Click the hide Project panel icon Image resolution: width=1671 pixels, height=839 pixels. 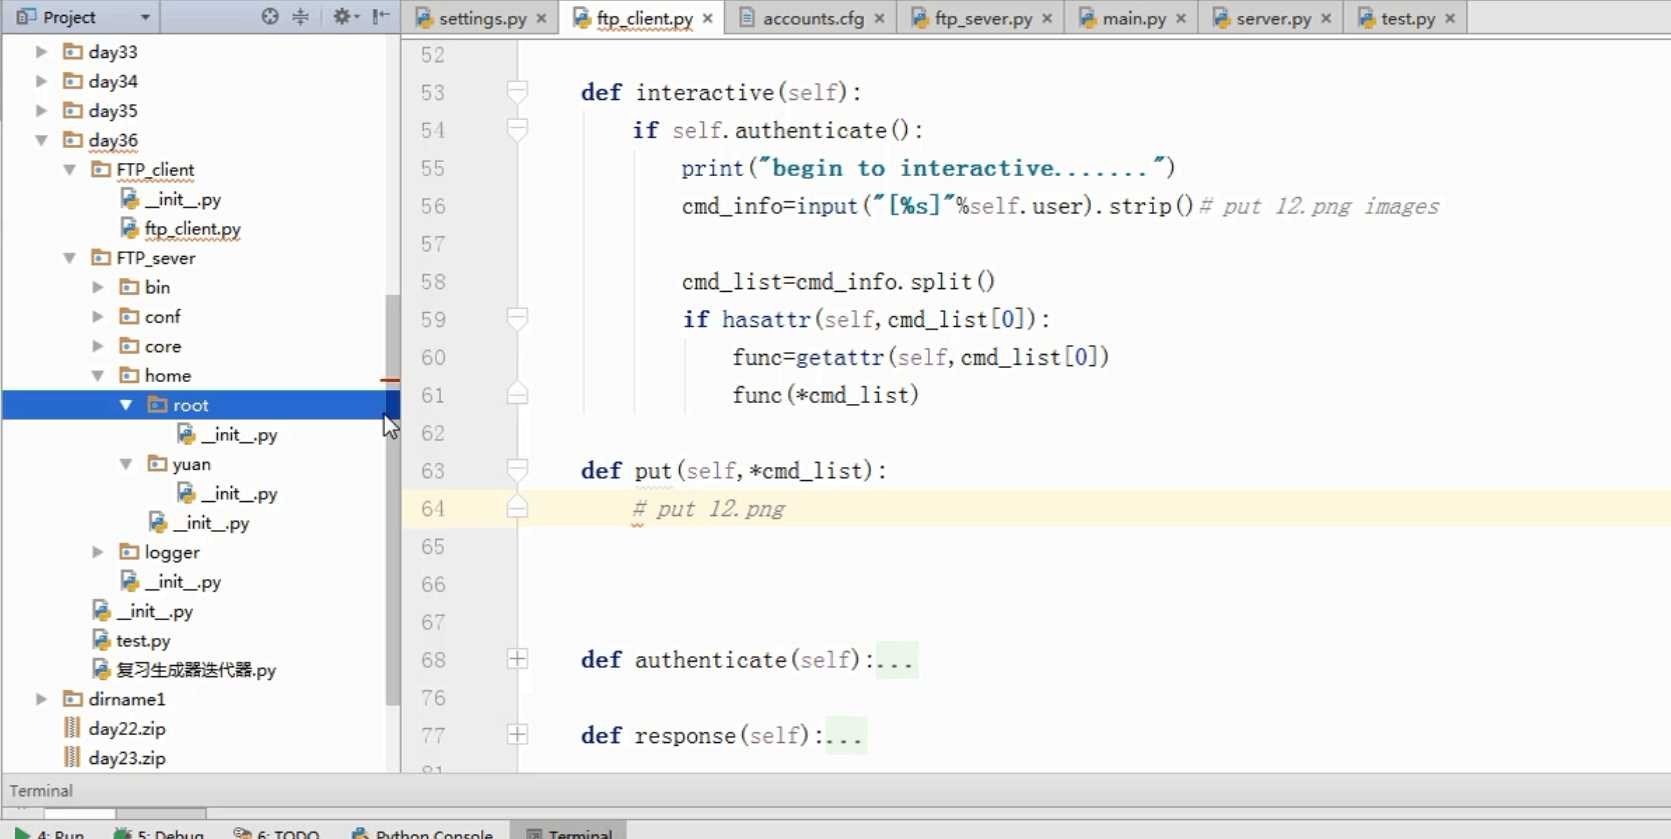tap(381, 17)
